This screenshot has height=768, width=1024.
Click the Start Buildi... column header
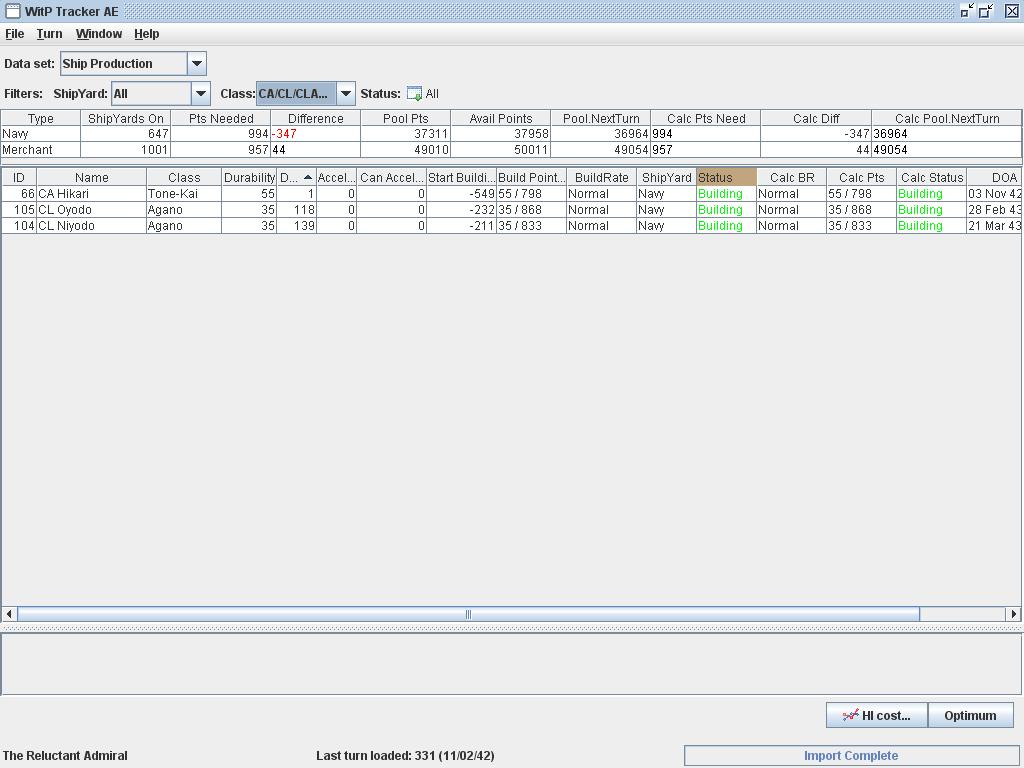(x=461, y=177)
